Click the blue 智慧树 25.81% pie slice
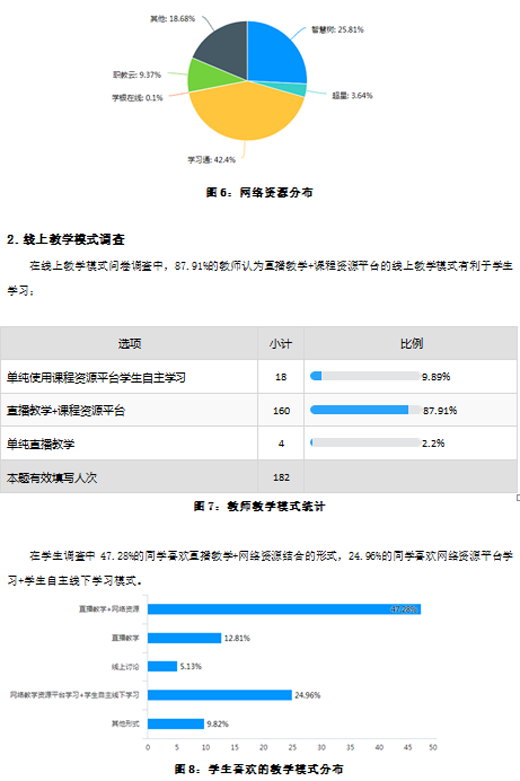 (x=273, y=55)
